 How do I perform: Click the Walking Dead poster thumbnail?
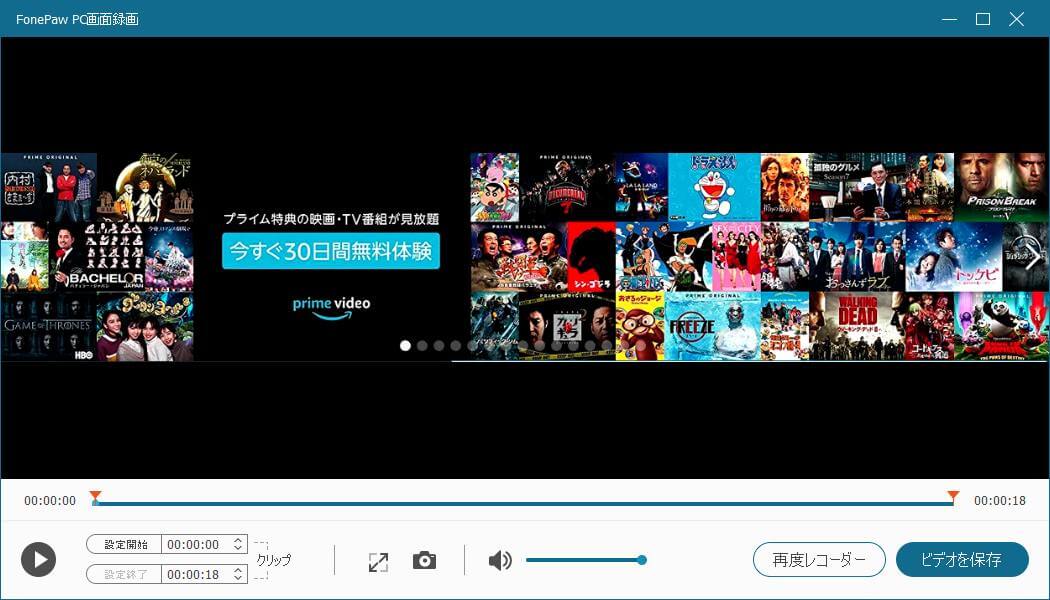pyautogui.click(x=857, y=326)
